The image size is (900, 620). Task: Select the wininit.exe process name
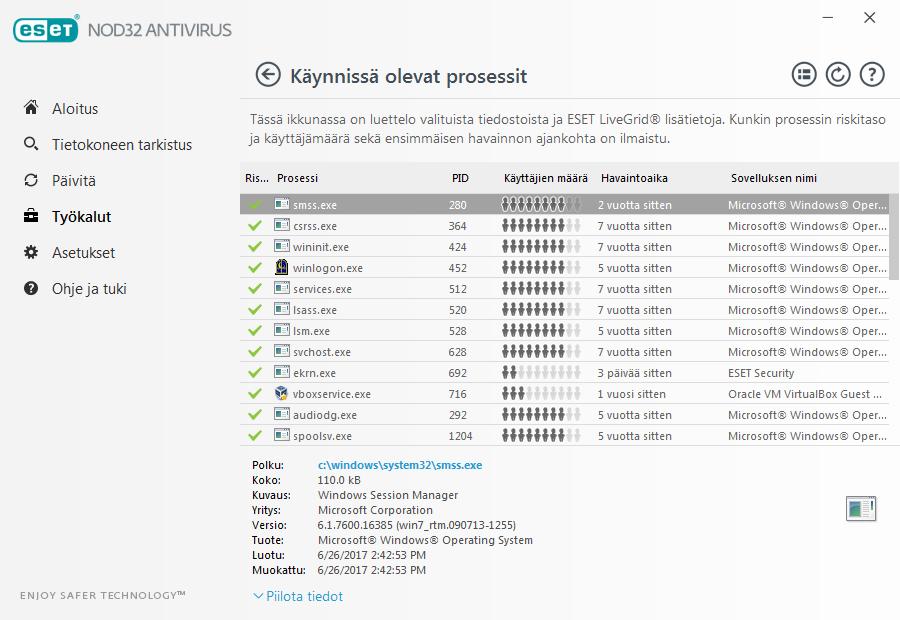321,247
